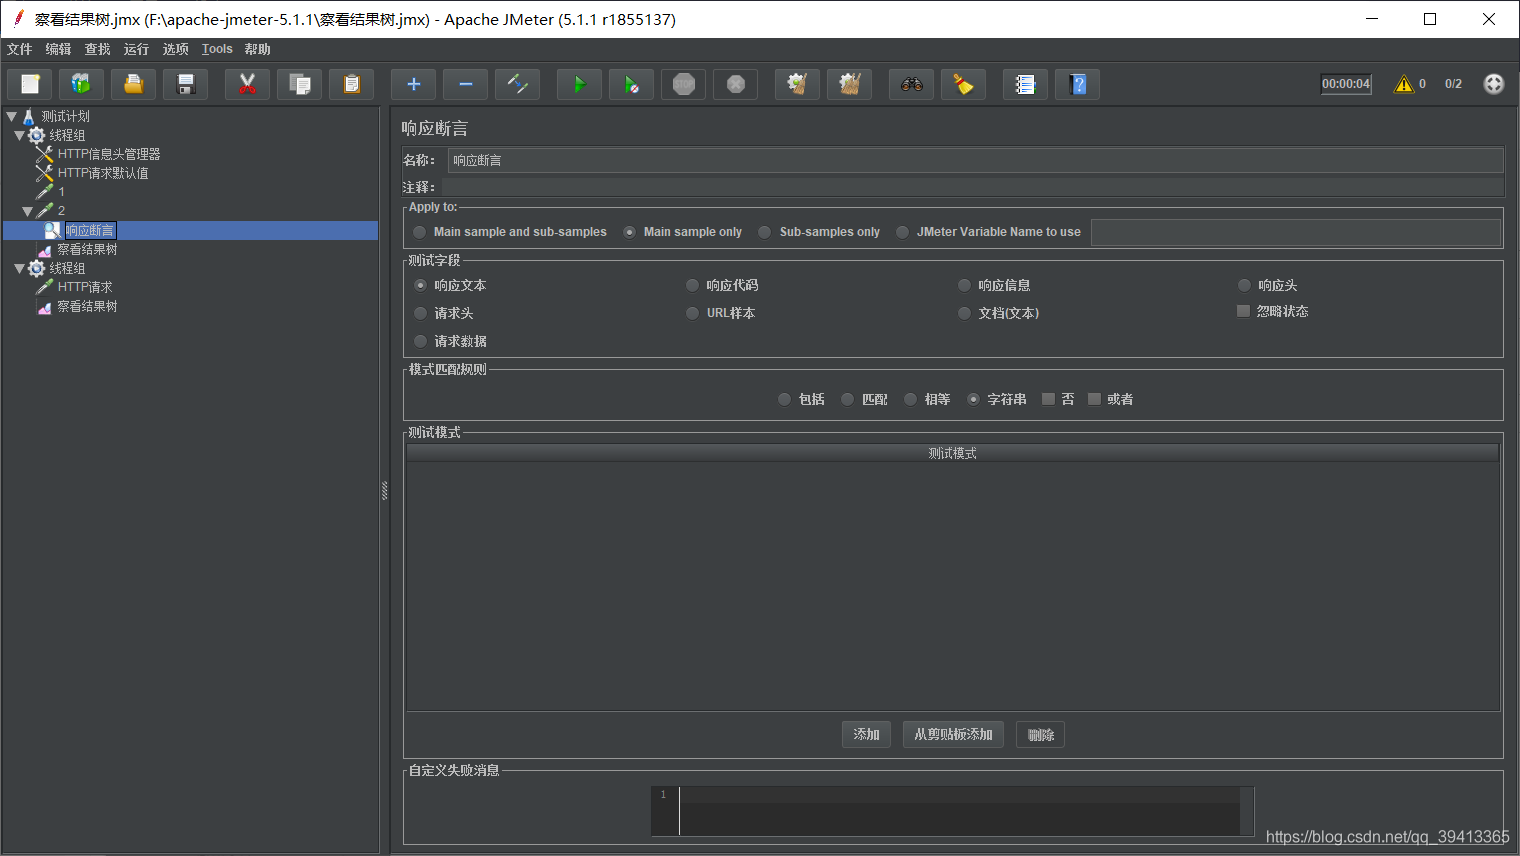Select 响应代码 test field radio
Viewport: 1520px width, 856px height.
[692, 285]
